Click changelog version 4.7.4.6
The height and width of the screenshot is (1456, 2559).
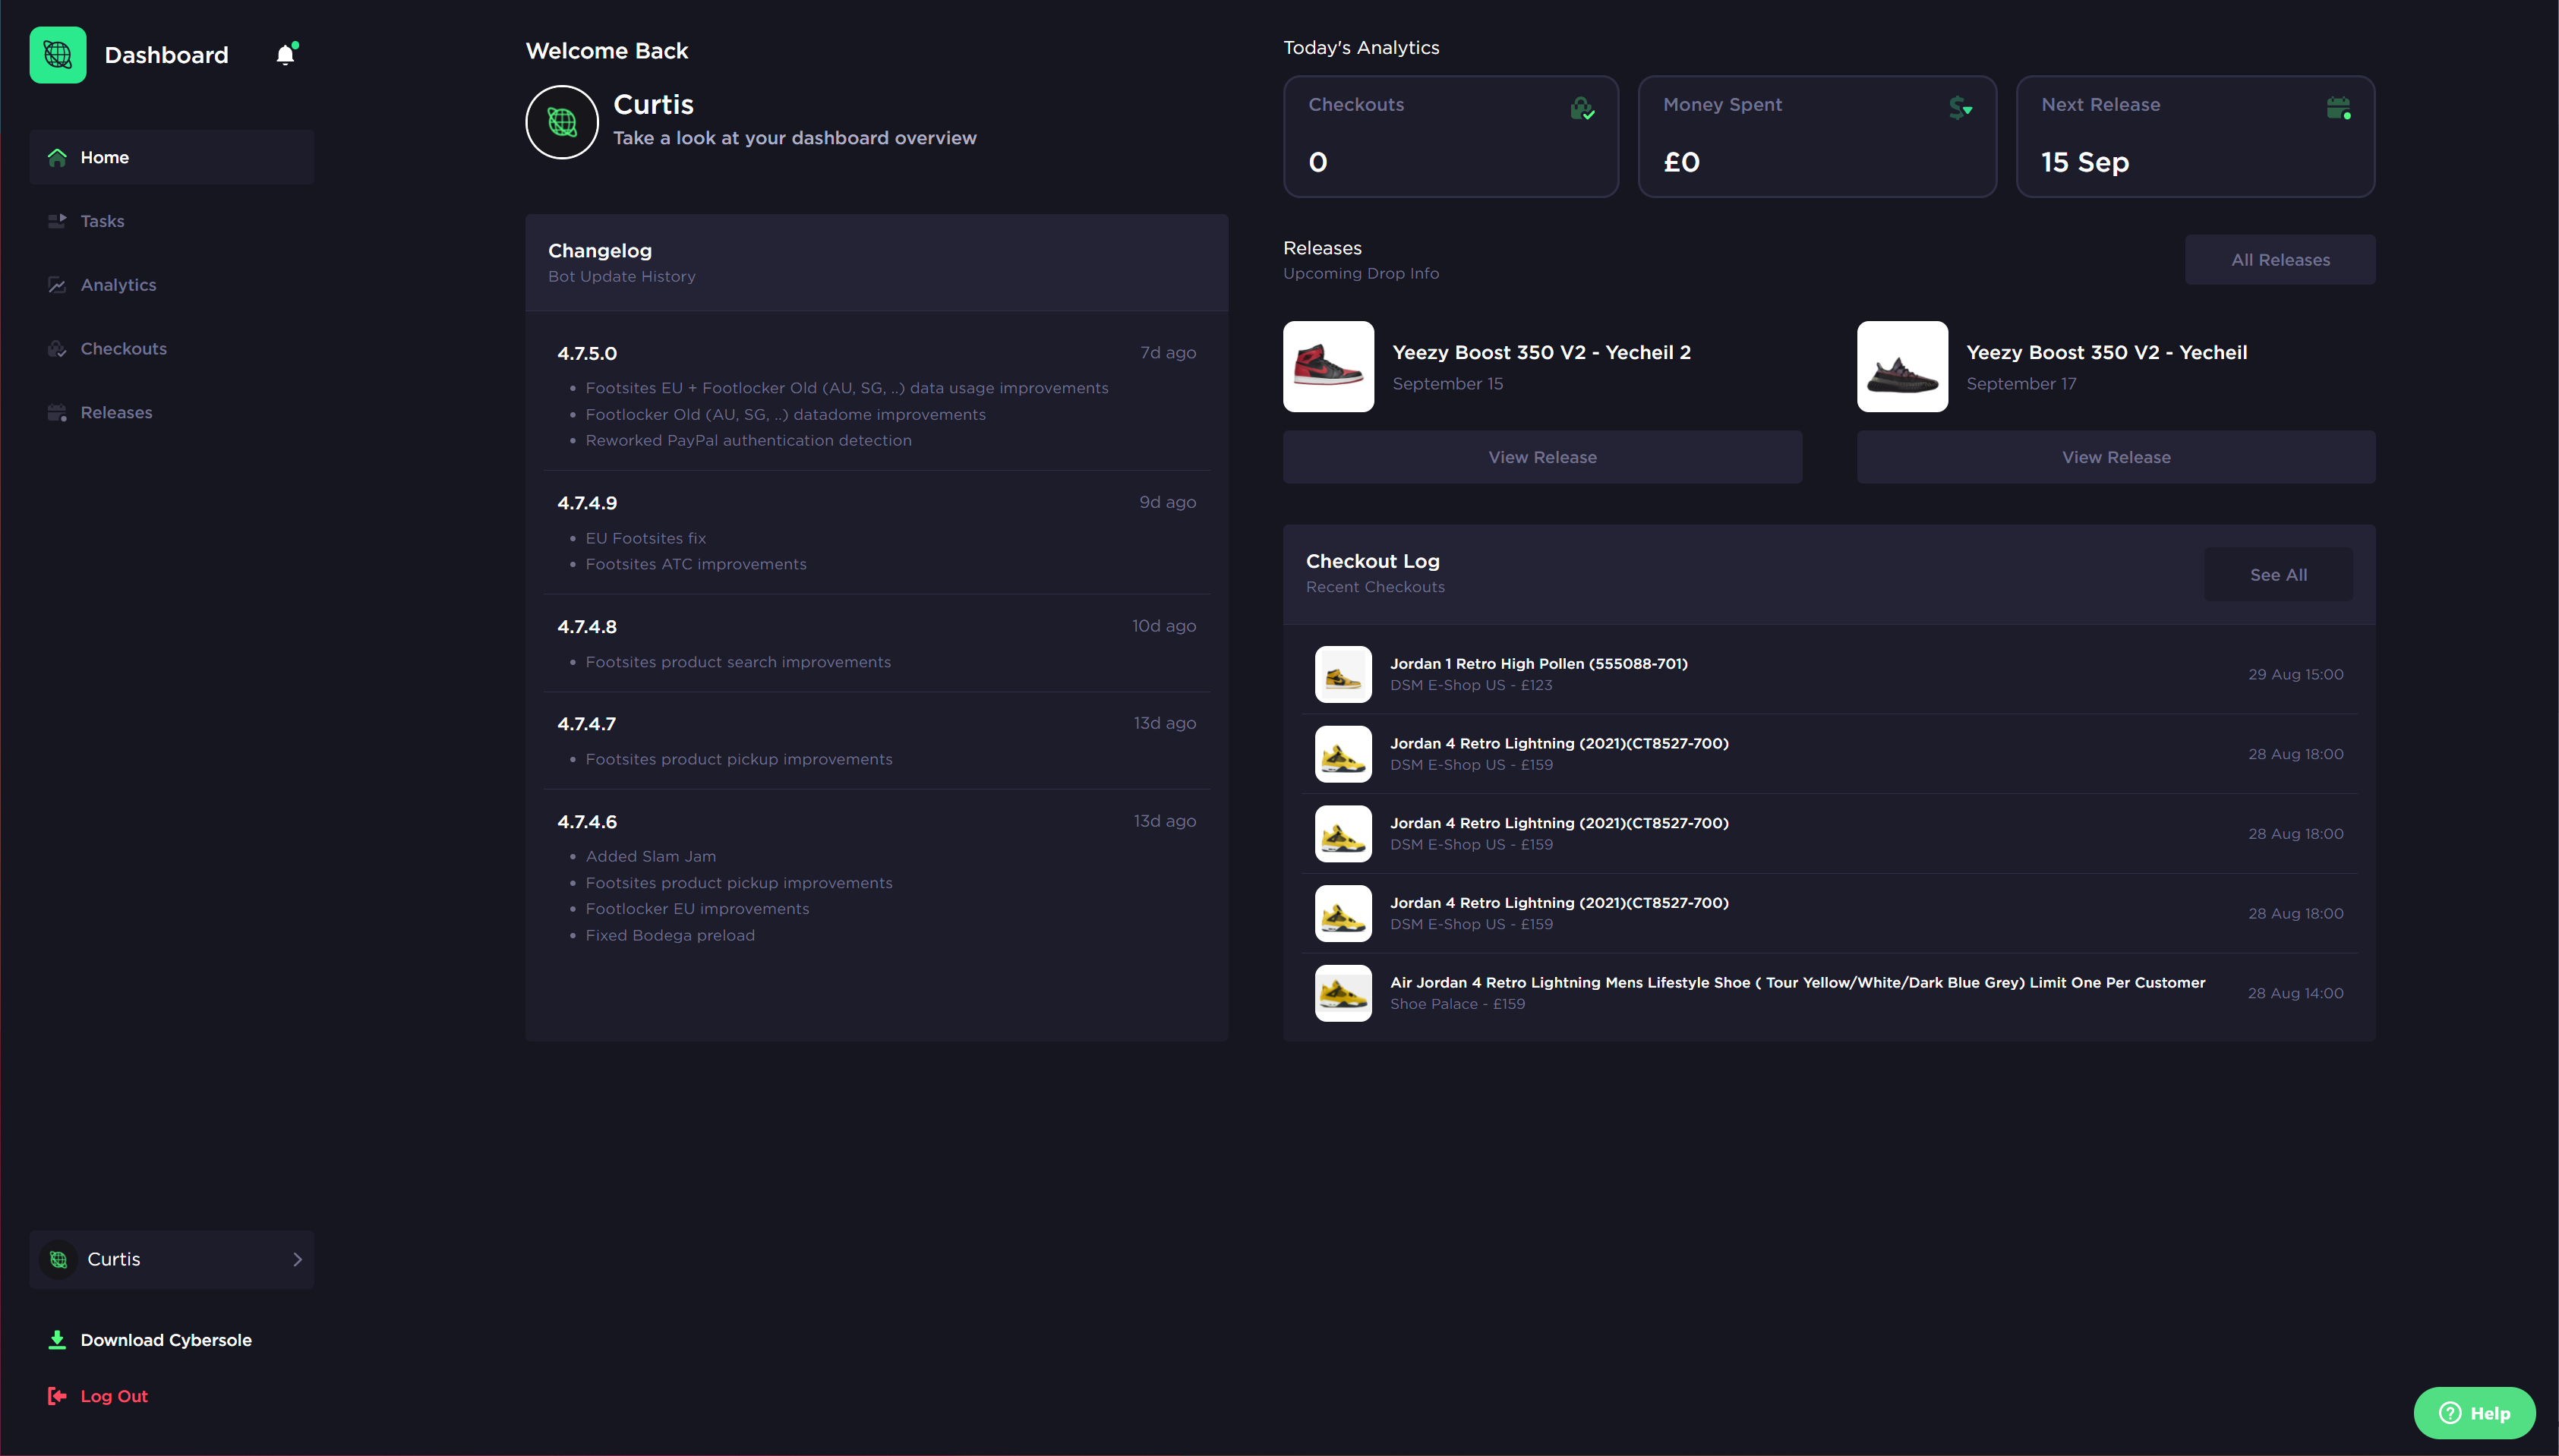[x=587, y=822]
